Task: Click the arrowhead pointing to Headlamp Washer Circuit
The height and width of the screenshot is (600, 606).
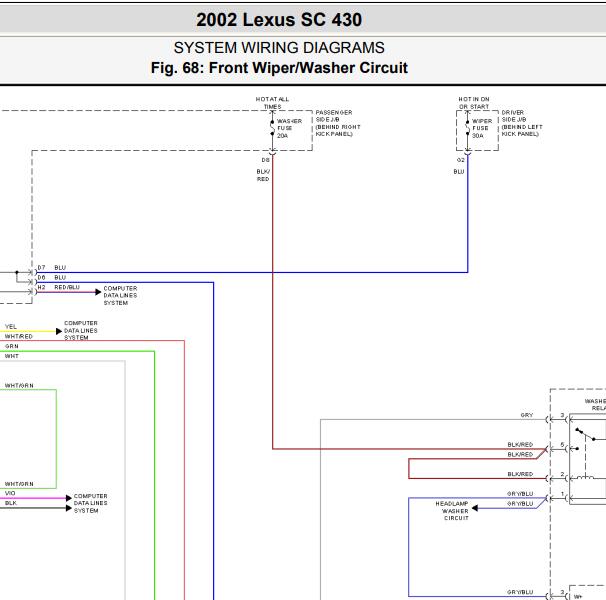Action: click(475, 508)
